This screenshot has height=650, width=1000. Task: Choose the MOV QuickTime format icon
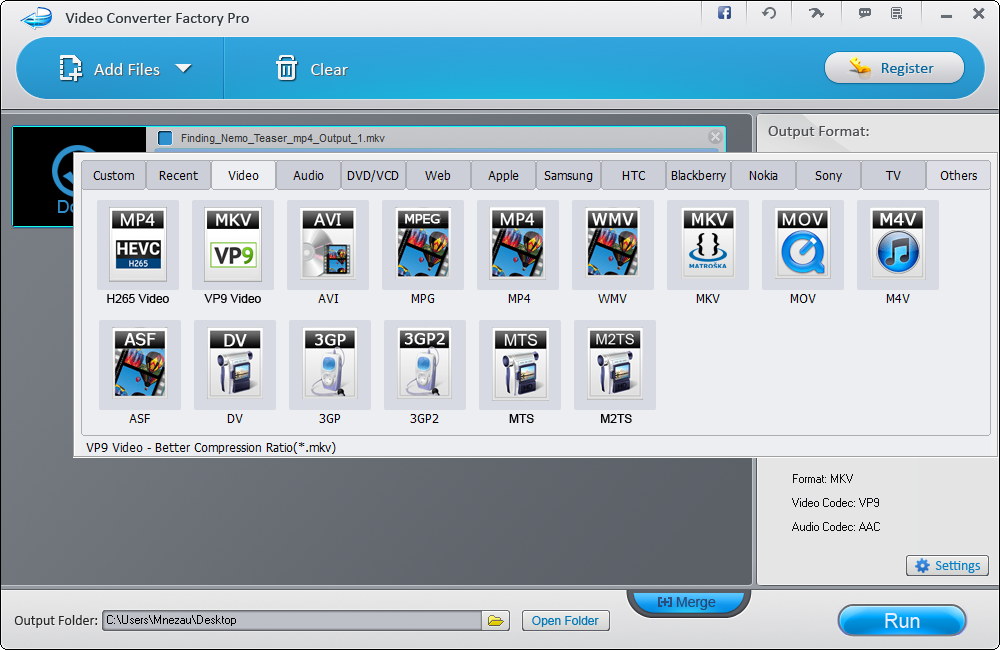(803, 243)
